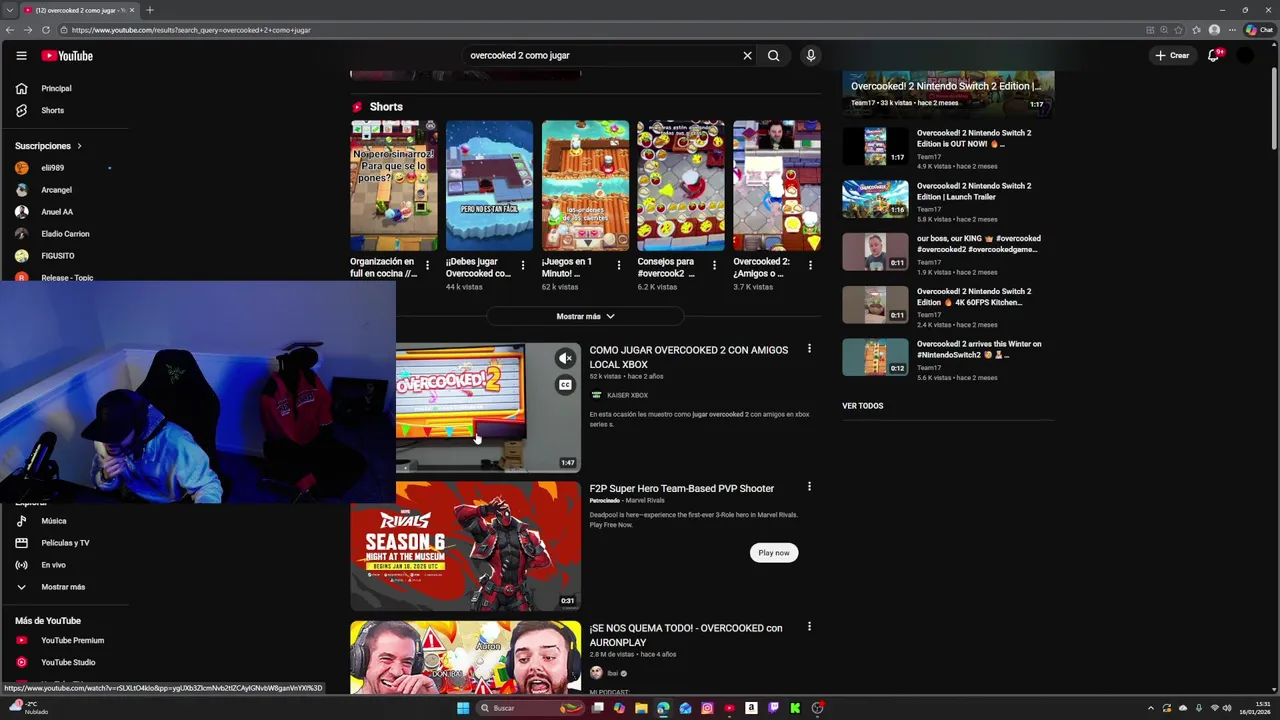The height and width of the screenshot is (720, 1280).
Task: Open the KAISER XBOX channel
Action: 627,395
